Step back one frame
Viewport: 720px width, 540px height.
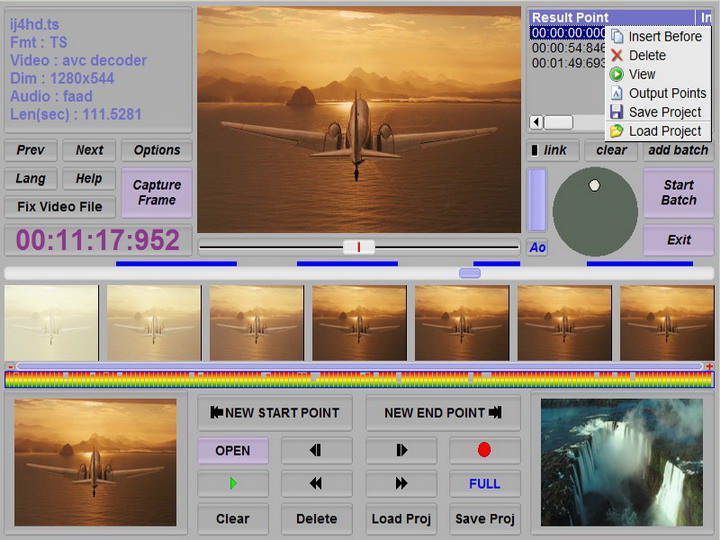(316, 450)
